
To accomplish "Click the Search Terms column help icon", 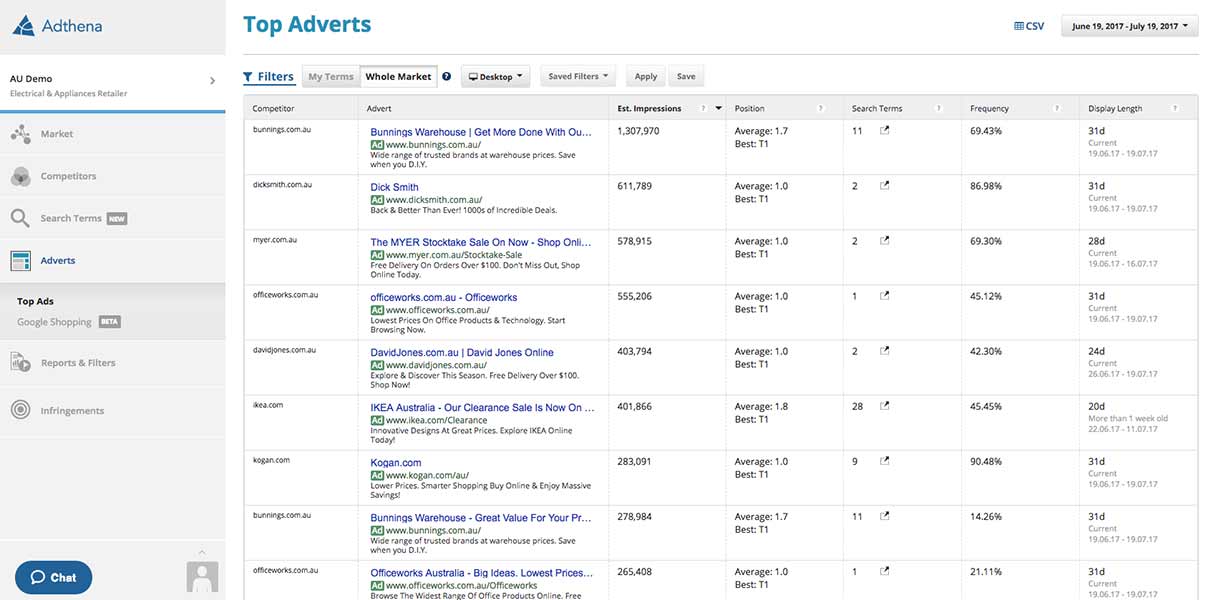I will tap(938, 108).
